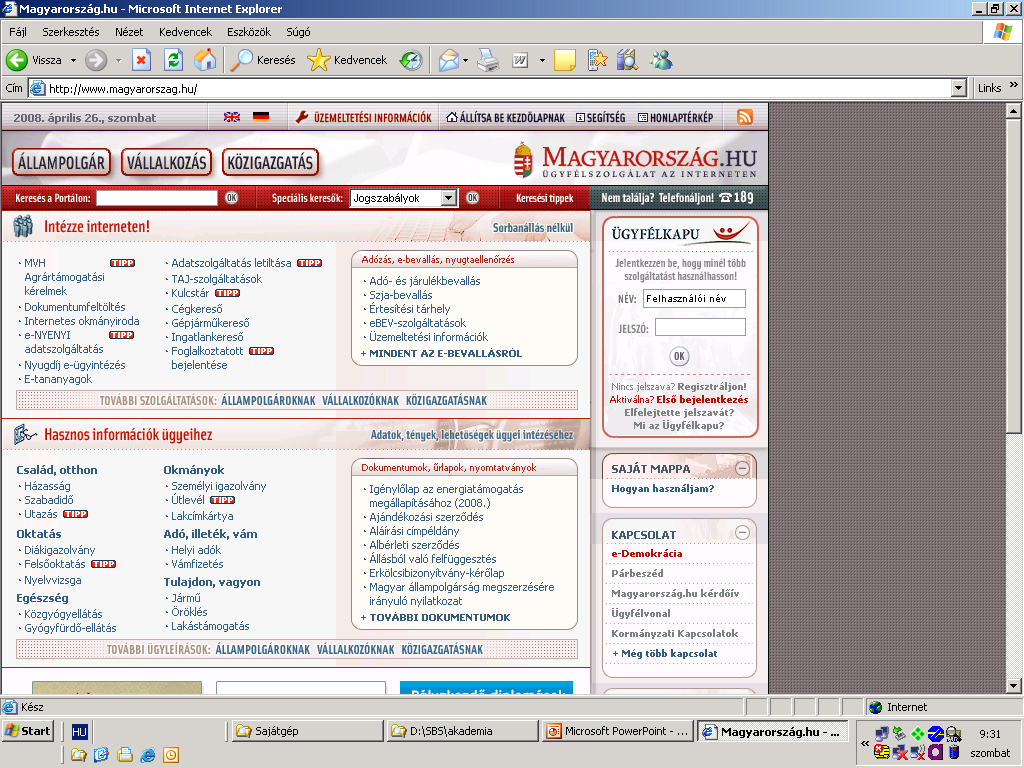Click into the Keresés a Portálon search field
The height and width of the screenshot is (768, 1024).
tap(157, 198)
